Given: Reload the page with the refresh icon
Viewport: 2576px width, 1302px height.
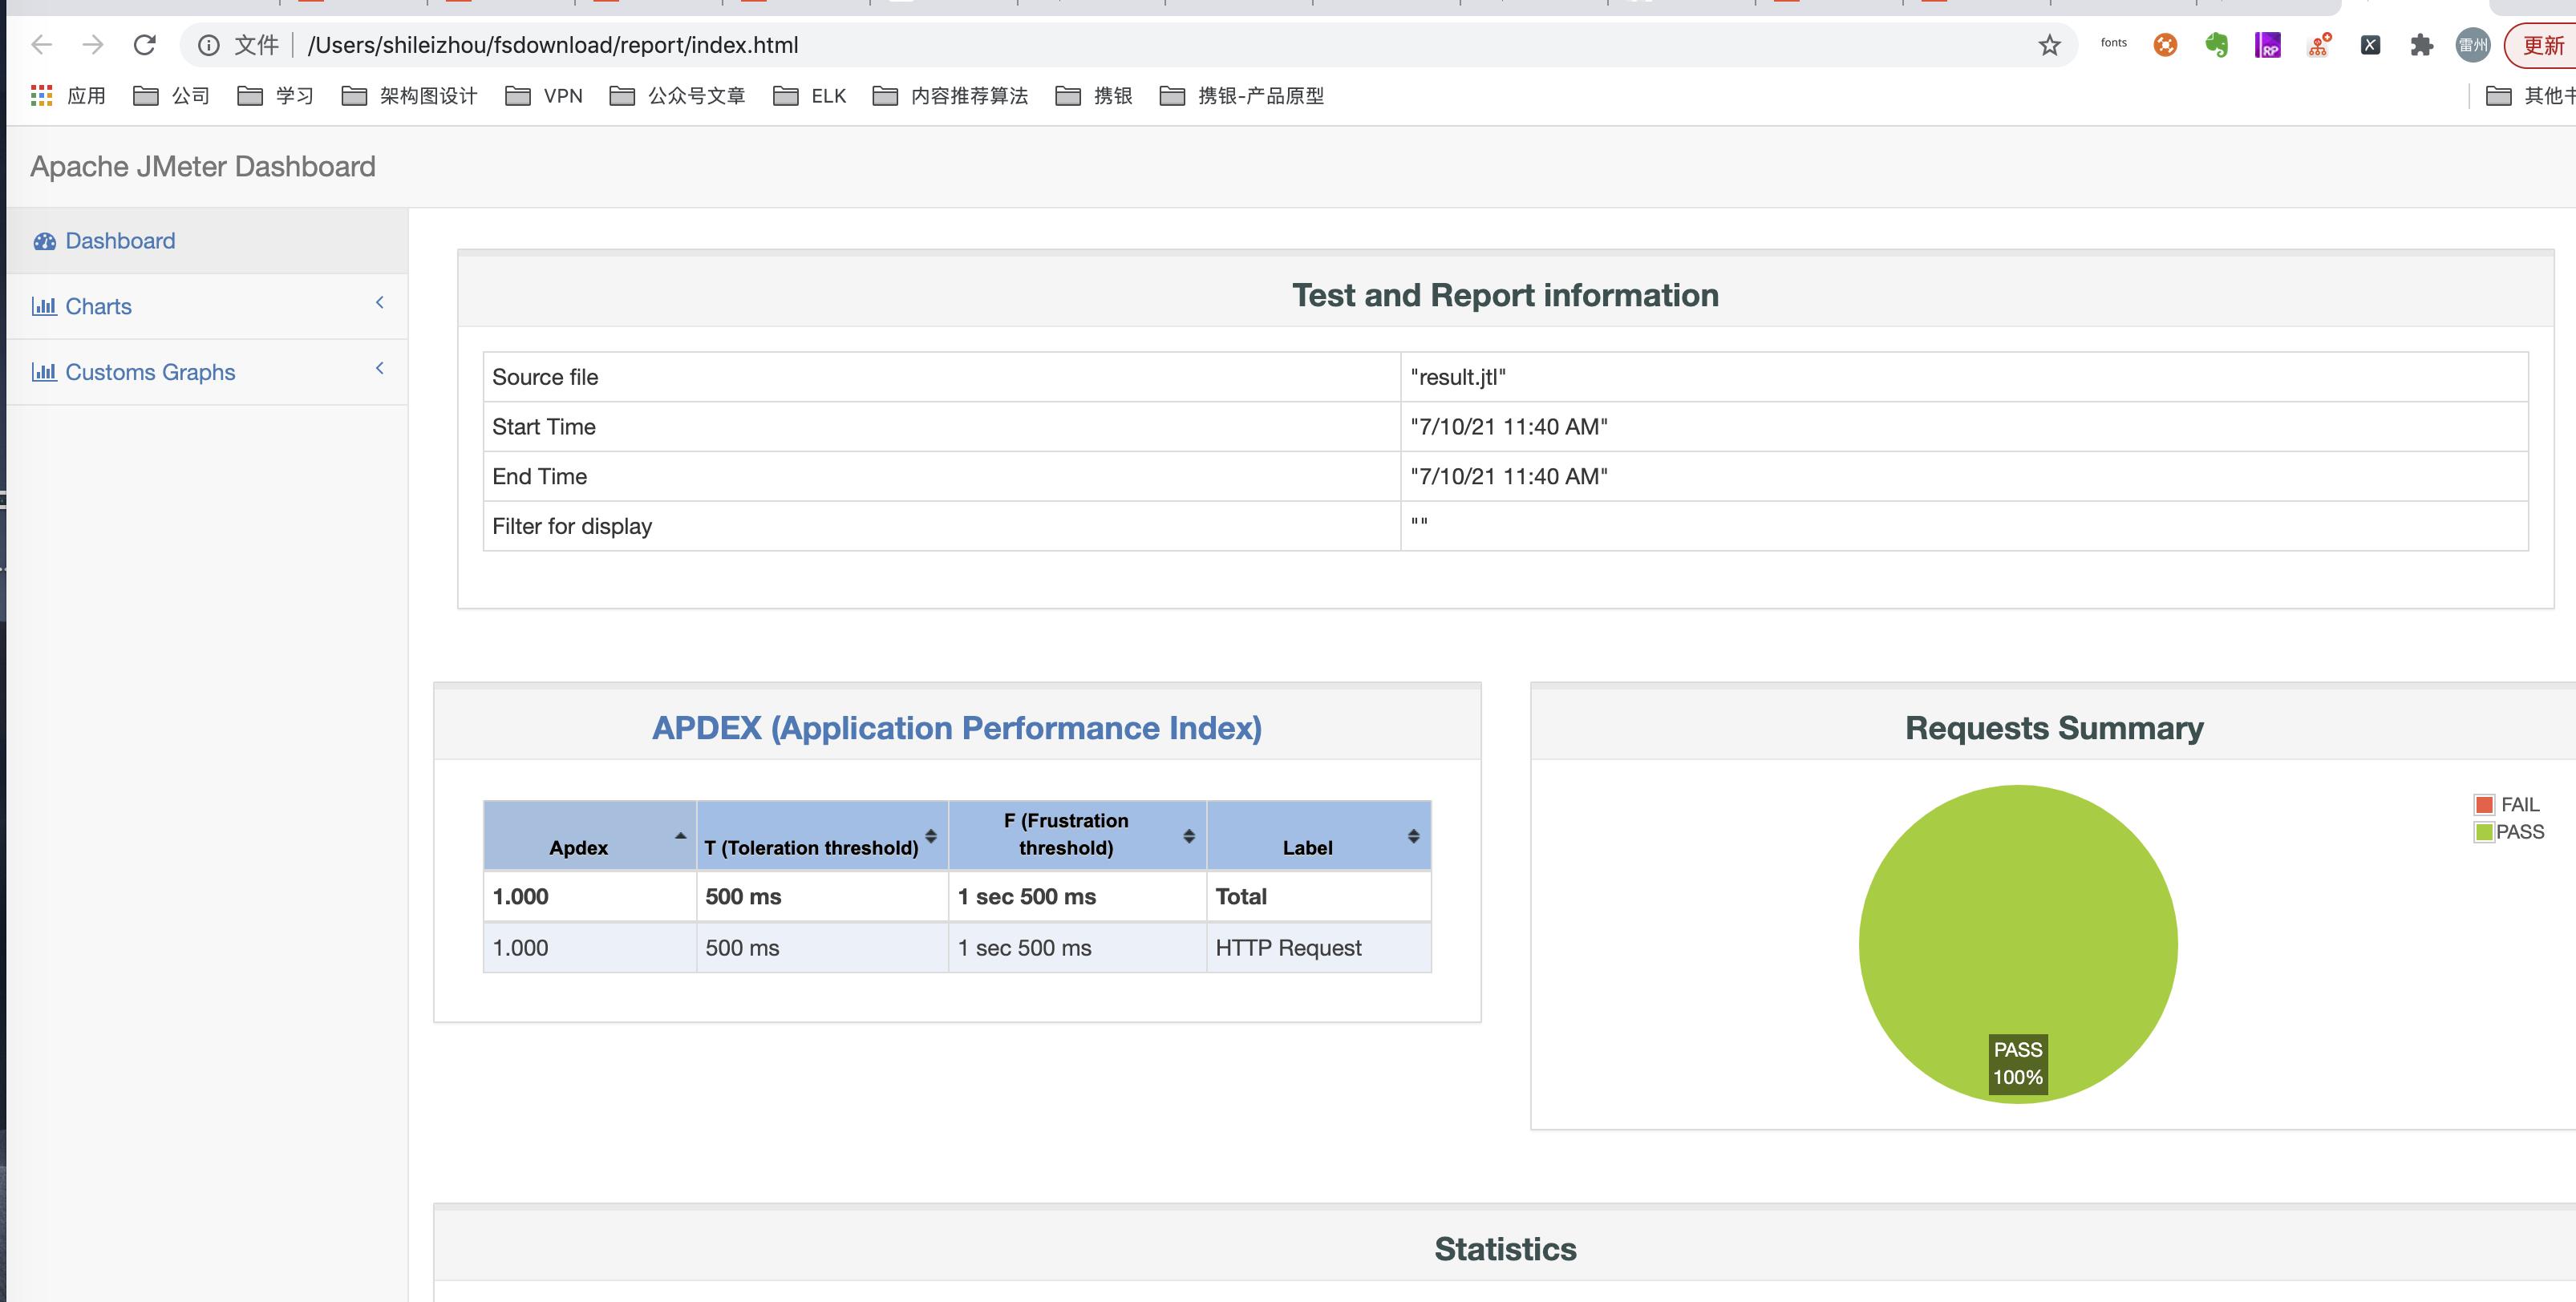Looking at the screenshot, I should 145,45.
